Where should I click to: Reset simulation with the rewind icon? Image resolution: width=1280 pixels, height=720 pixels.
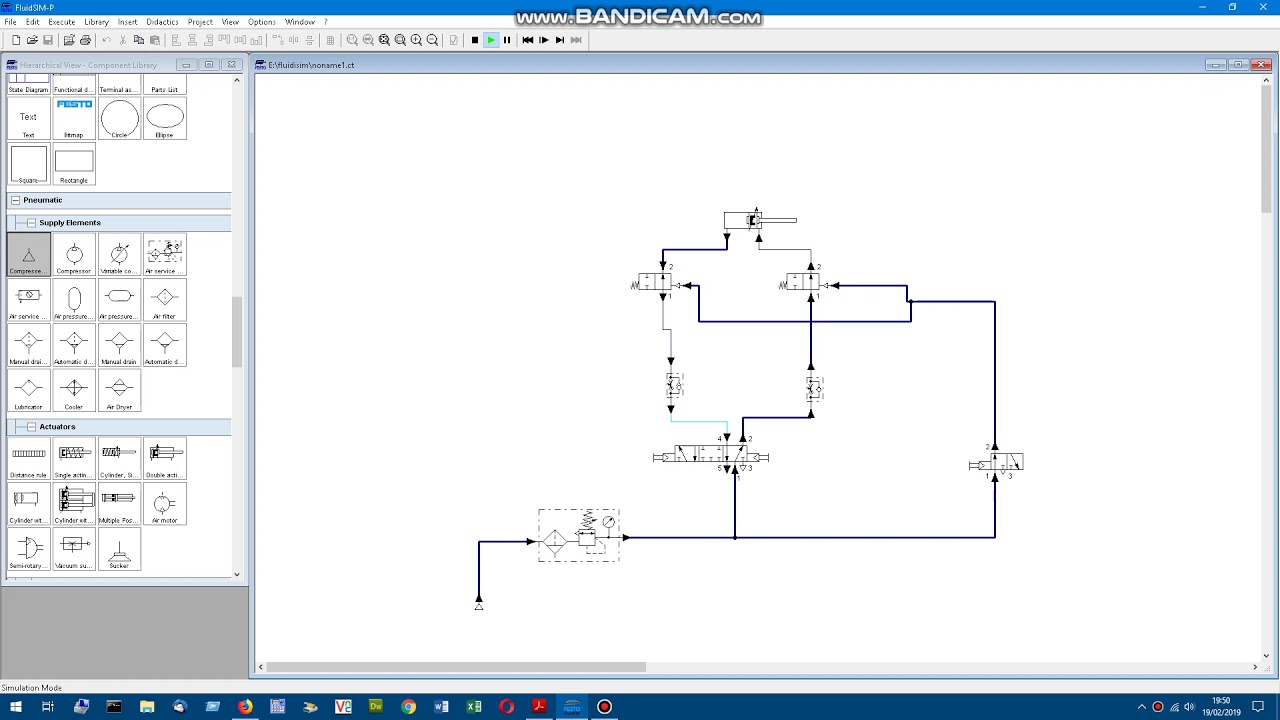pos(528,40)
